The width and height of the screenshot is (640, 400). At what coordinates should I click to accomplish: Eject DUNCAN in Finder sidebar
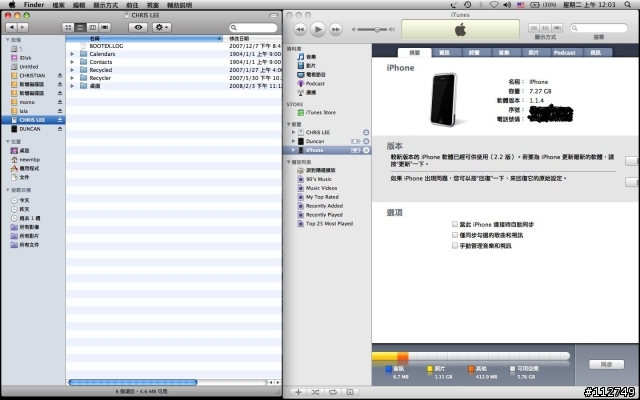60,129
